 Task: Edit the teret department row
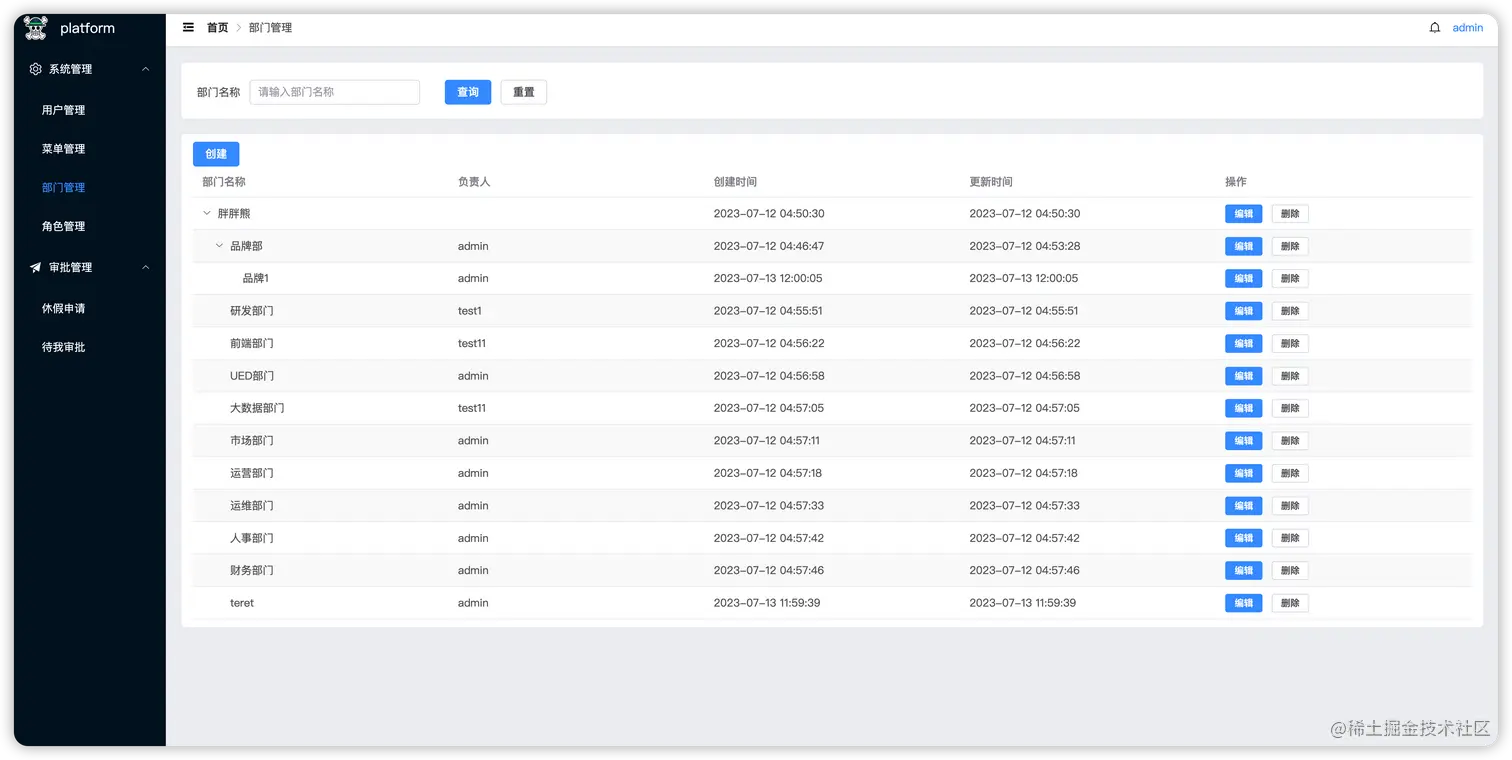tap(1243, 603)
